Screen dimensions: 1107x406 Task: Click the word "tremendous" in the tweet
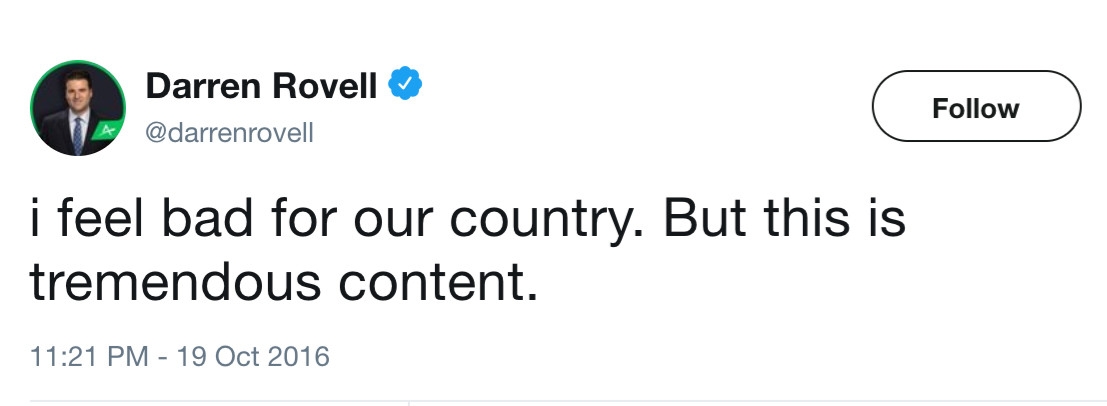177,285
